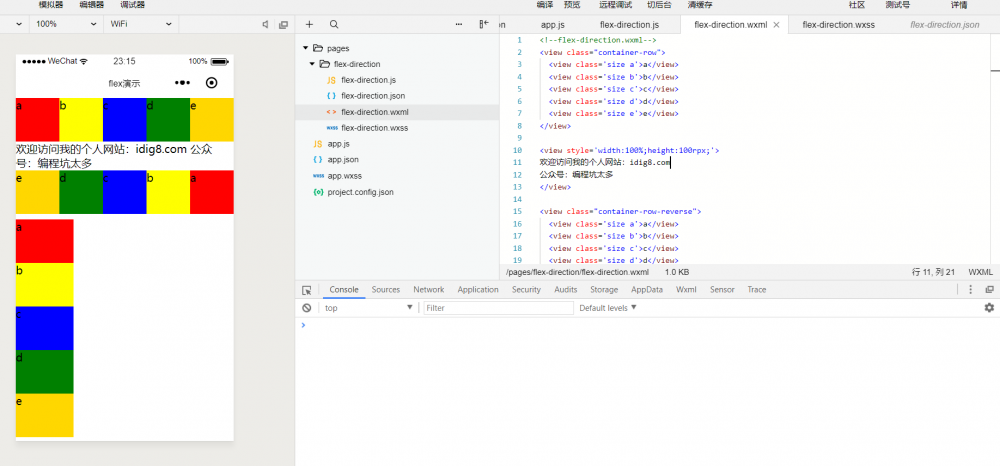The image size is (1000, 466).
Task: Select flex-direction.js in the file tree
Action: coord(368,80)
